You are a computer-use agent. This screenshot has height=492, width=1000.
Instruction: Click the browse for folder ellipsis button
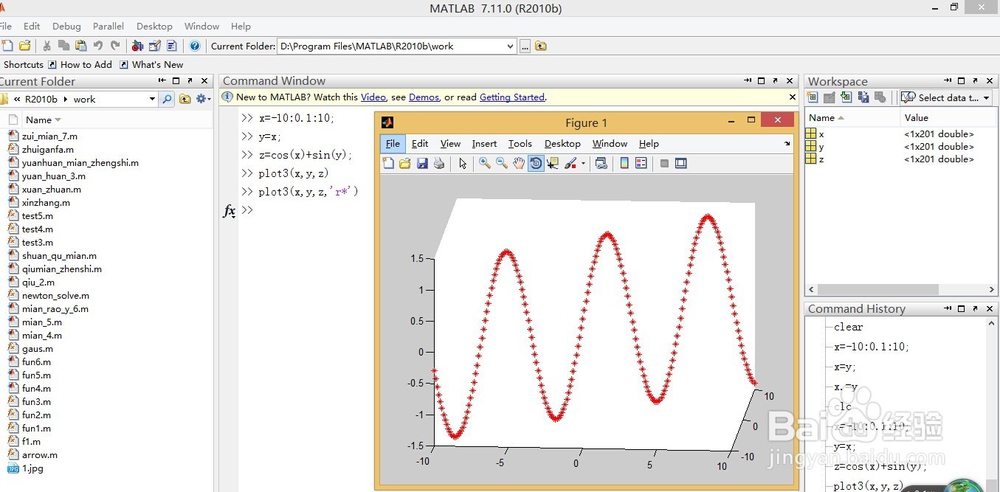click(x=525, y=46)
